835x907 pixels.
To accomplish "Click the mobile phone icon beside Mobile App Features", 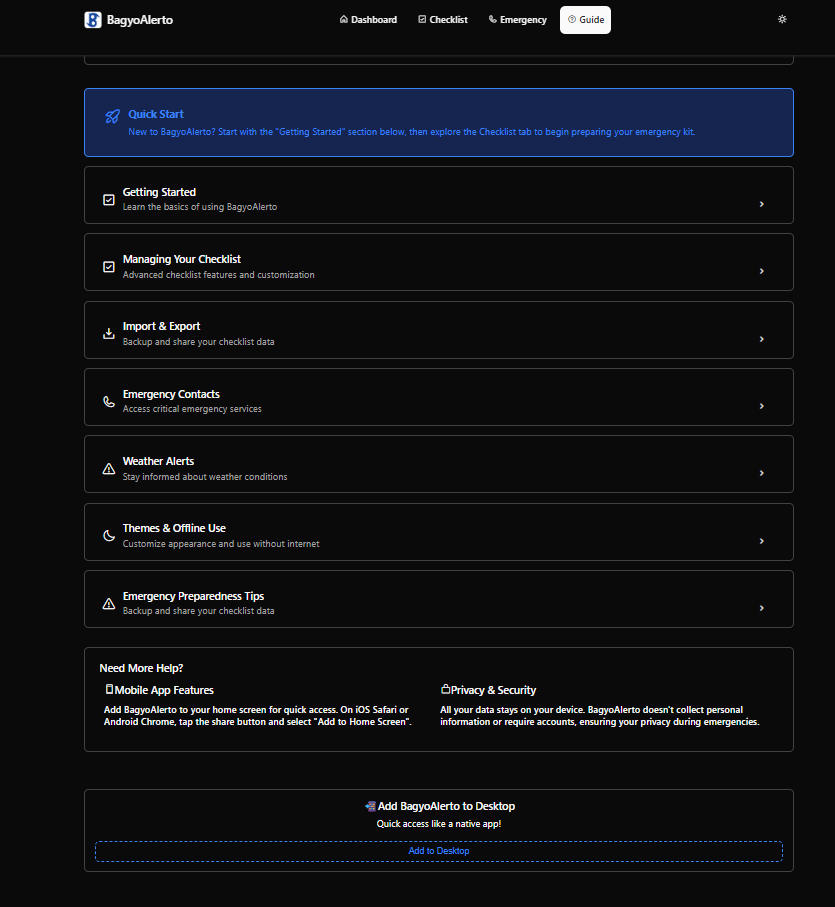I will pos(109,689).
